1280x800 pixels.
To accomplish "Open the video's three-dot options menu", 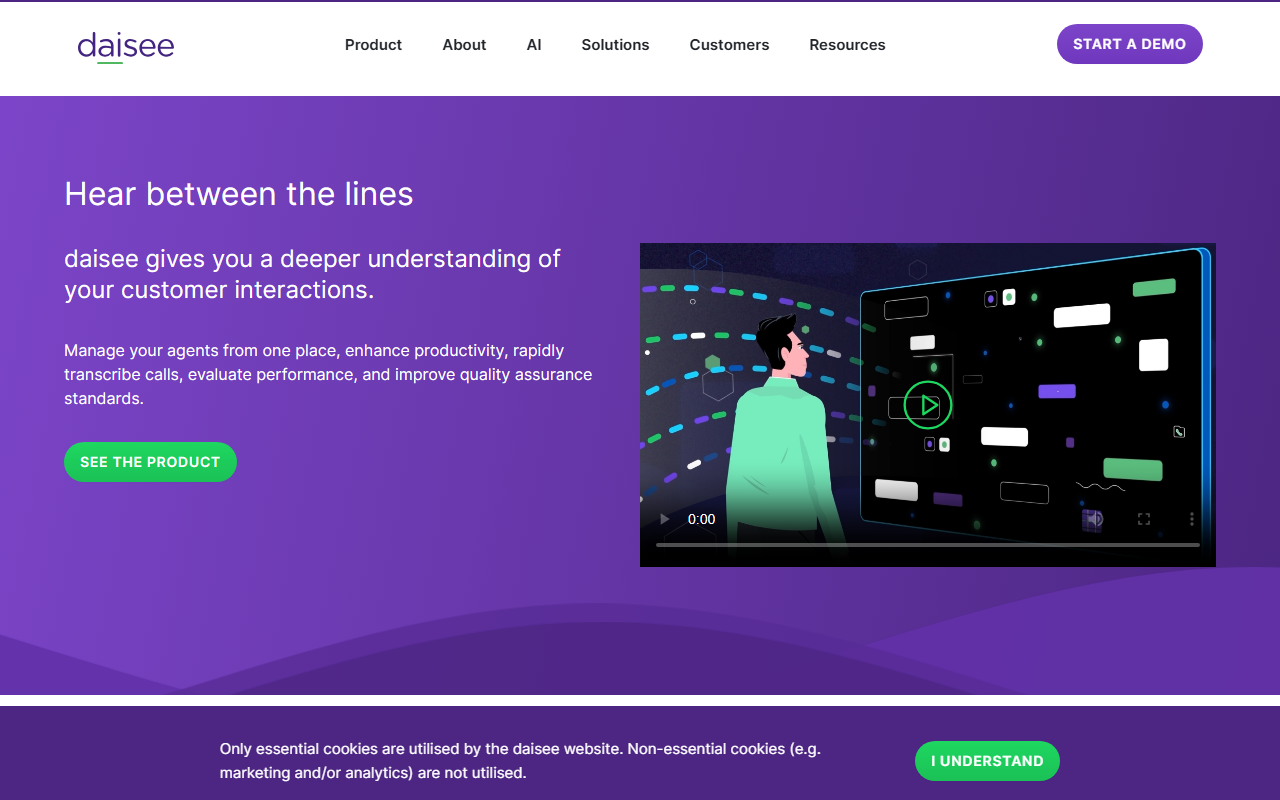I will (1191, 519).
